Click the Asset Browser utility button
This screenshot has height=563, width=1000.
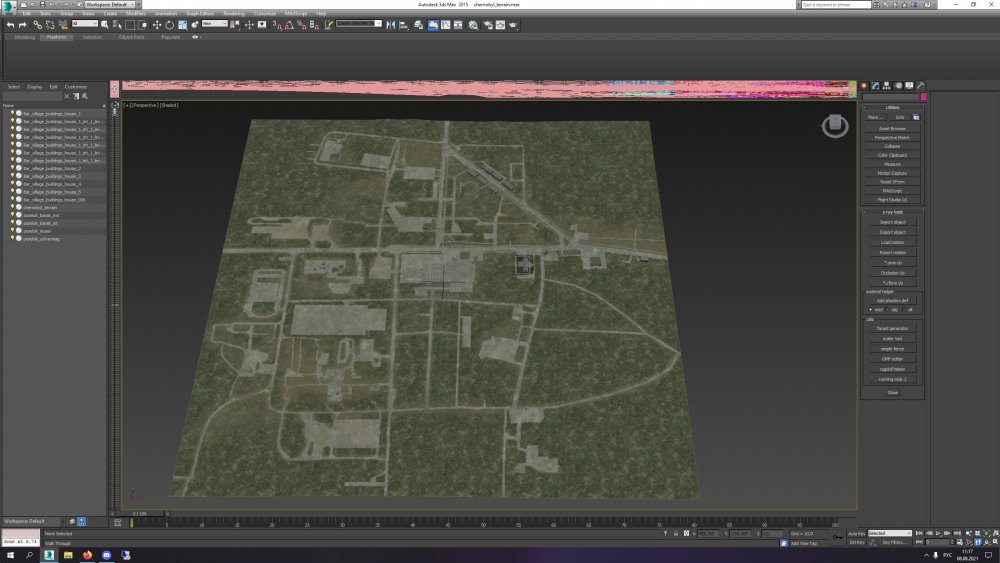[x=892, y=128]
